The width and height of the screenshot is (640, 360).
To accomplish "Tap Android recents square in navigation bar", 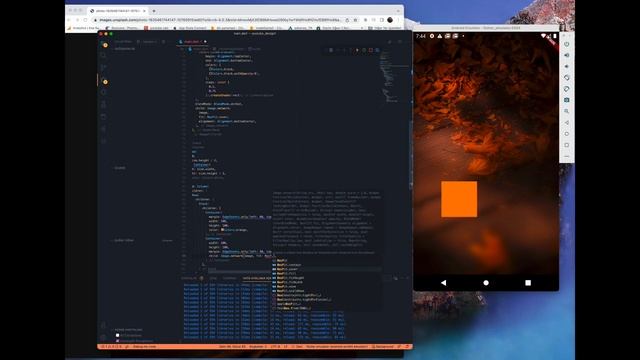I will (x=528, y=282).
